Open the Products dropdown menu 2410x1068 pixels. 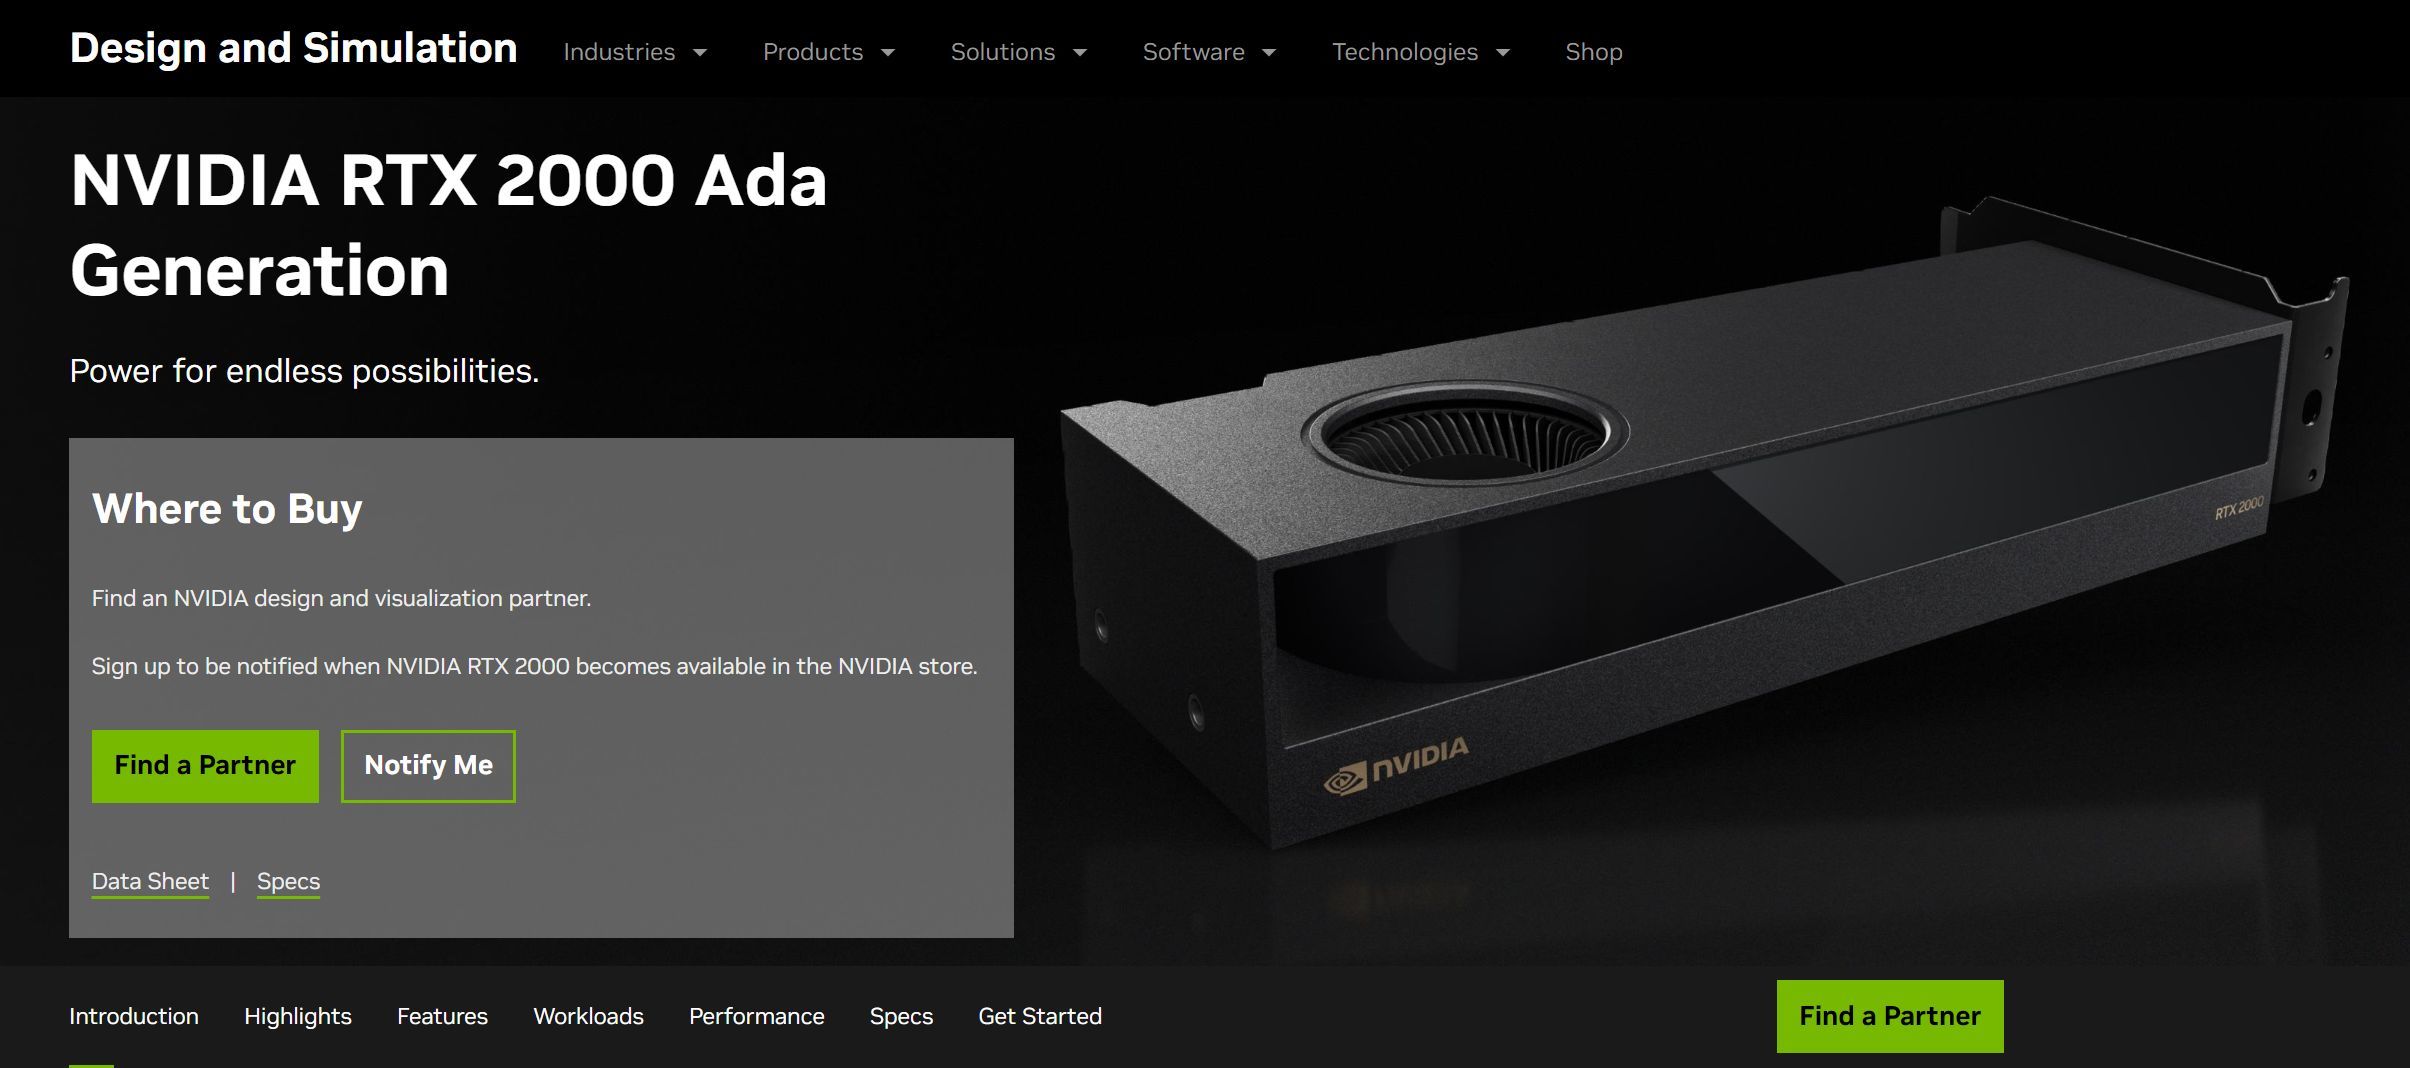[x=828, y=52]
